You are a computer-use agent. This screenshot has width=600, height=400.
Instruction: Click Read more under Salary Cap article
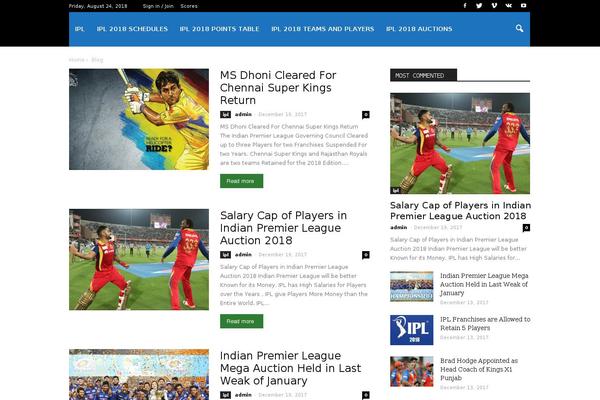point(241,321)
